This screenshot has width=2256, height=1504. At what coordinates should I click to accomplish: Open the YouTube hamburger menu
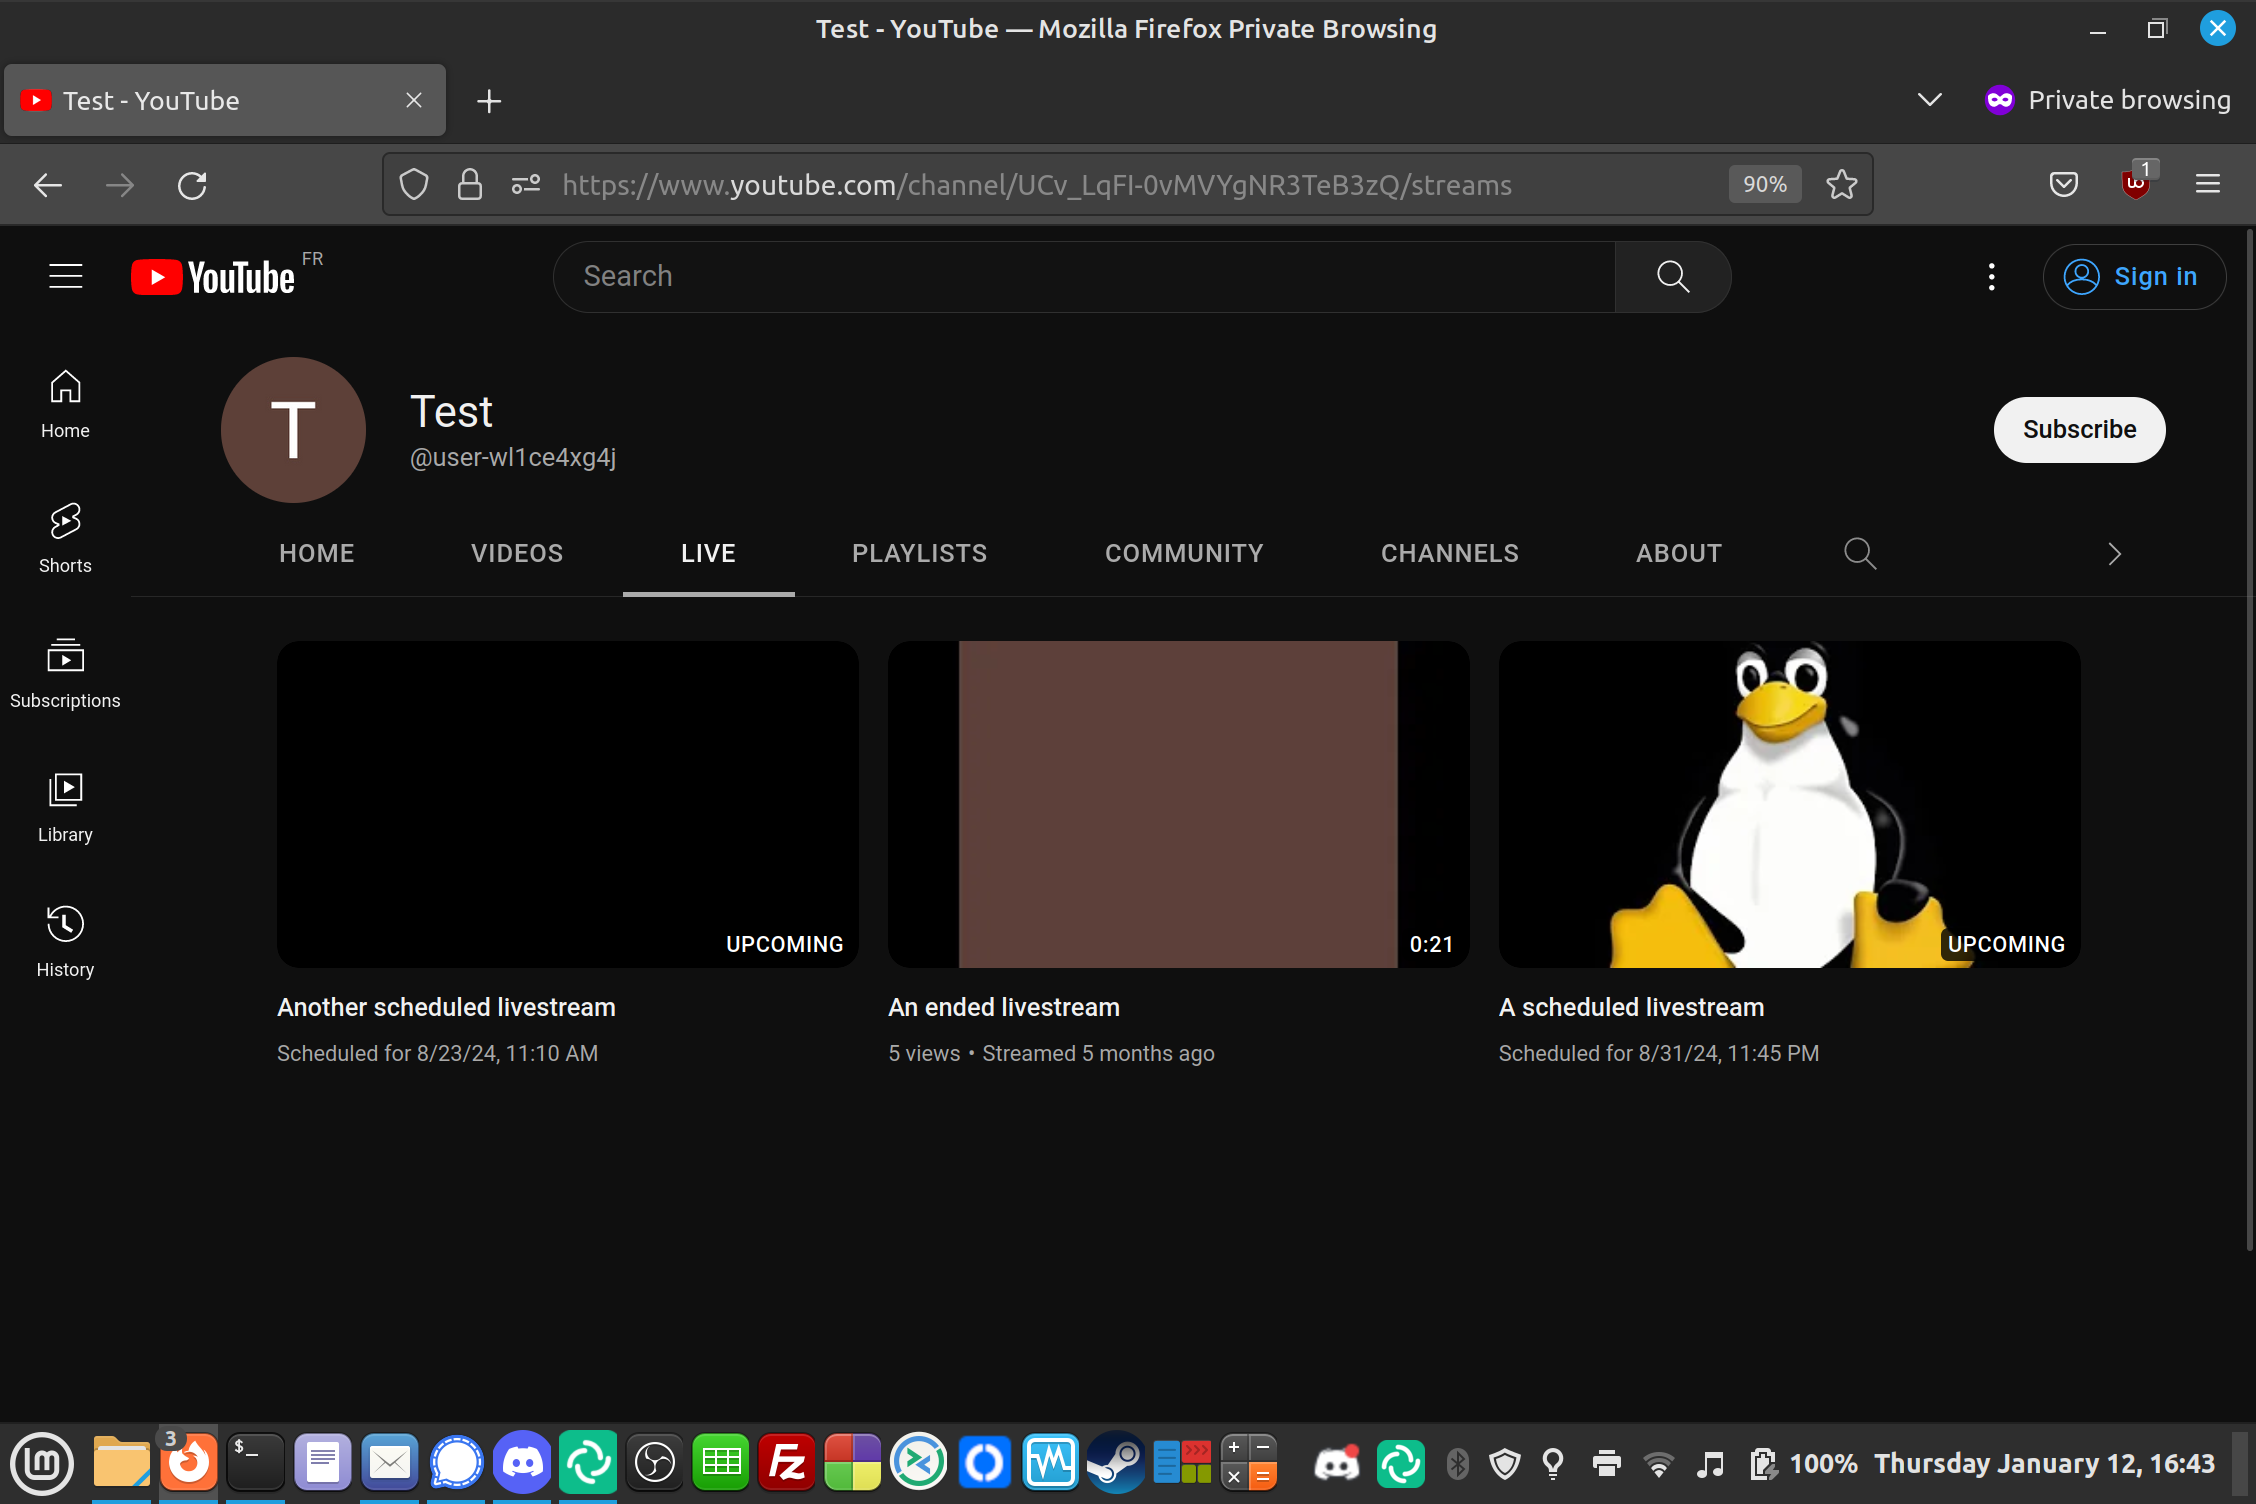click(65, 276)
